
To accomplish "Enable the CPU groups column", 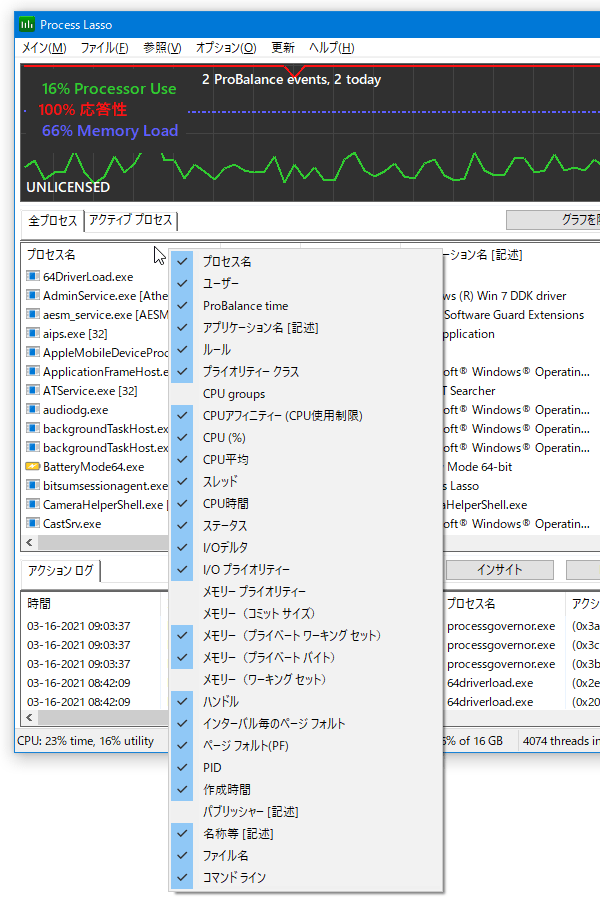I will point(234,394).
